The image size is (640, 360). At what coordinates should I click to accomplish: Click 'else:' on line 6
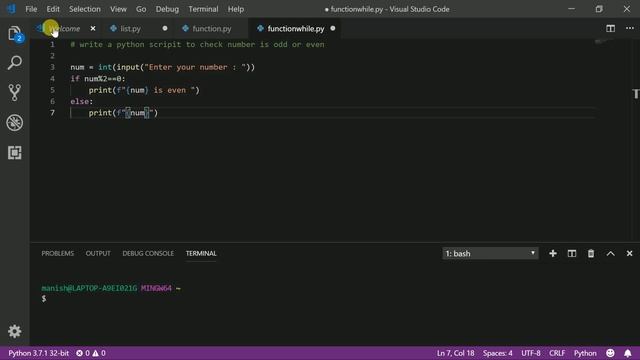(81, 101)
